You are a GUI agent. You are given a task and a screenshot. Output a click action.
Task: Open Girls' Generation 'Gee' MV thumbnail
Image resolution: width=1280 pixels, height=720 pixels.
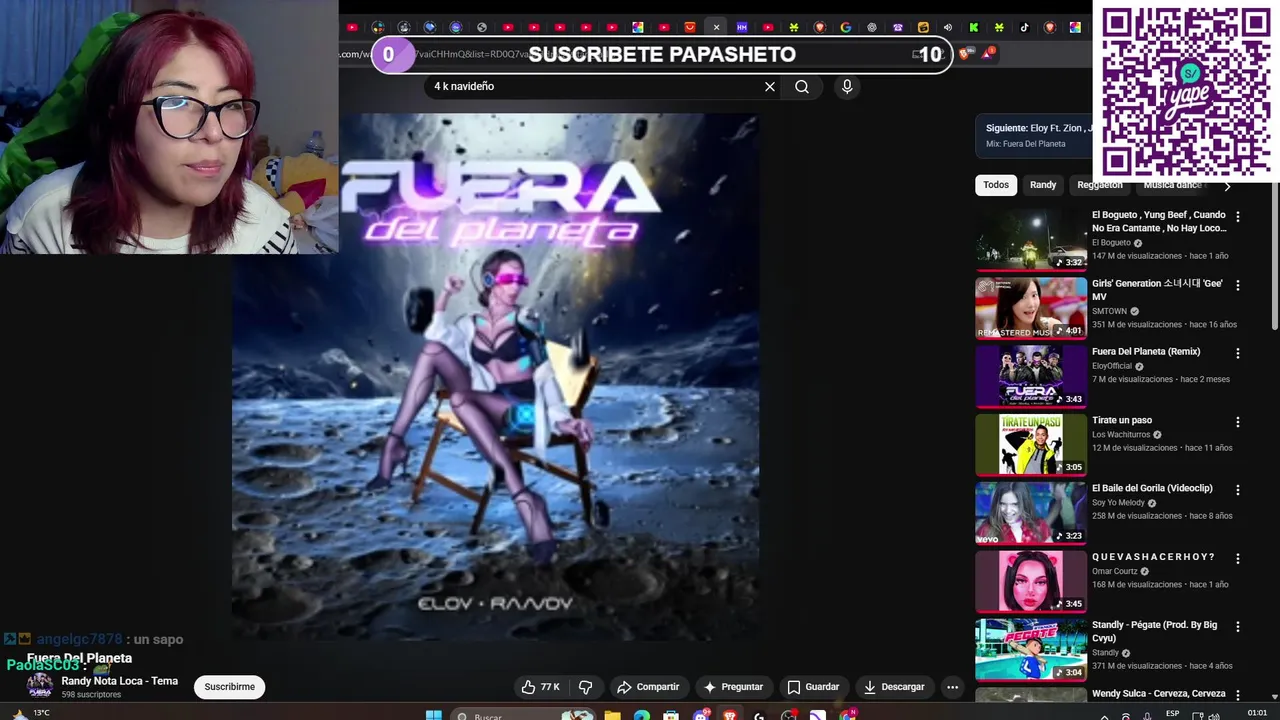click(1031, 308)
